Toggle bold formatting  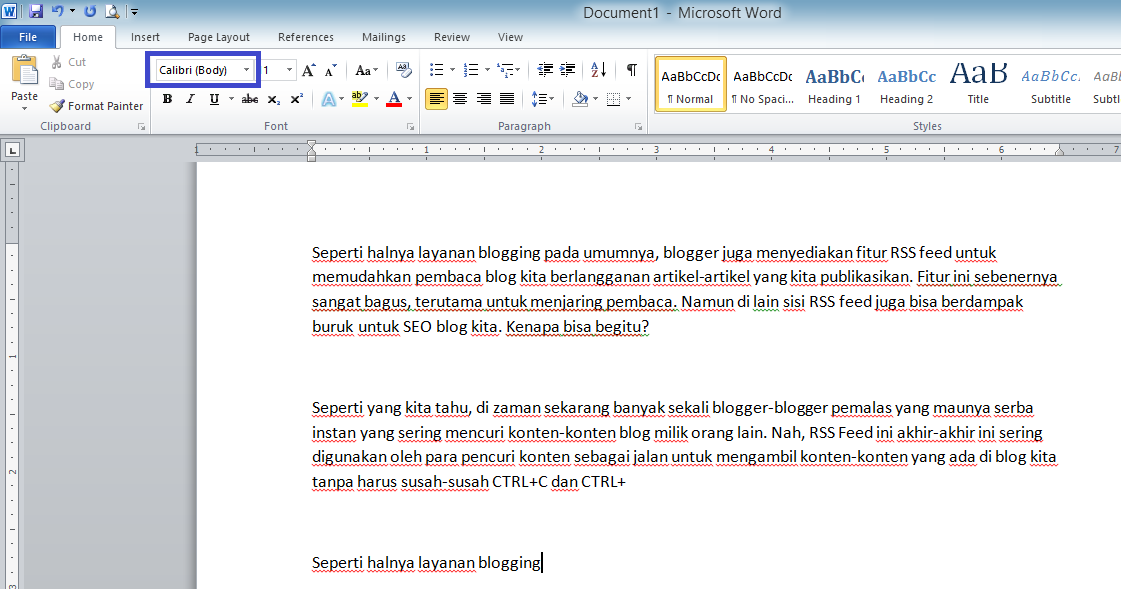[166, 98]
